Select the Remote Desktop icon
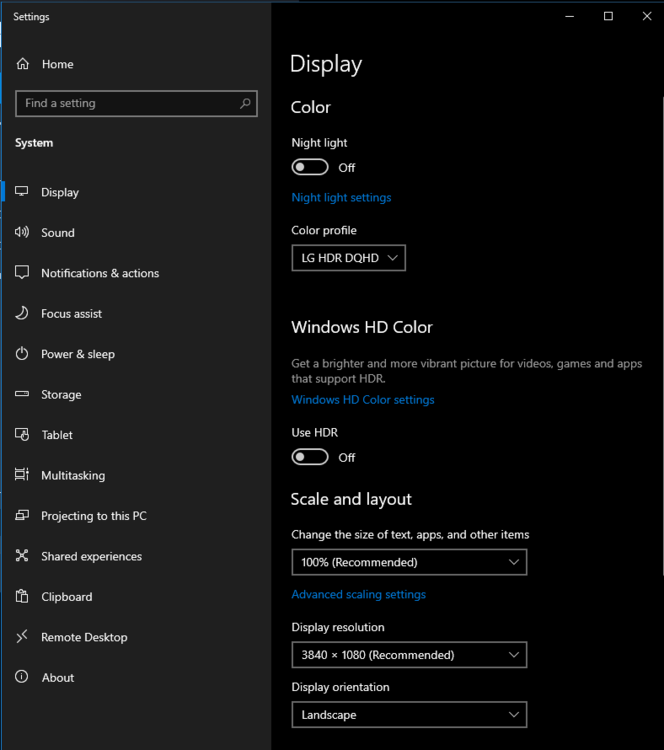 (23, 637)
